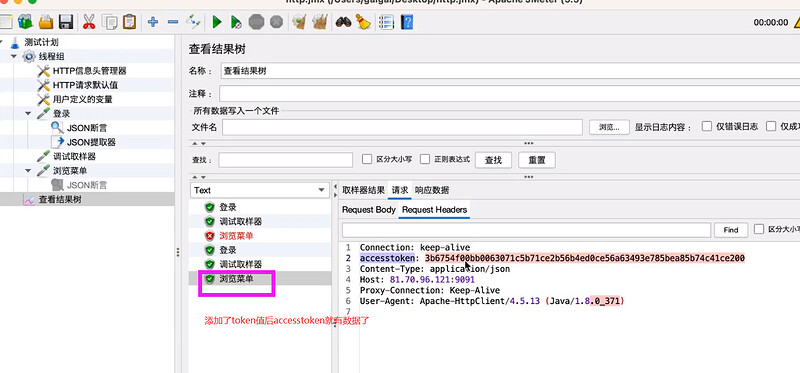Collapse the 登录 node arrow in tree
Image resolution: width=800 pixels, height=373 pixels.
pos(28,114)
